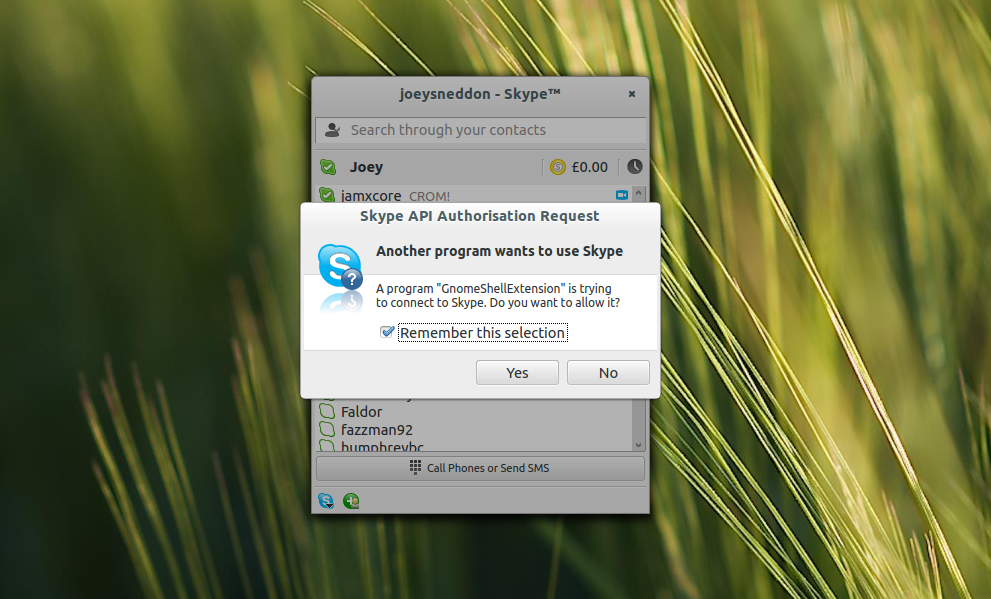Close the Skype main window

tap(631, 94)
